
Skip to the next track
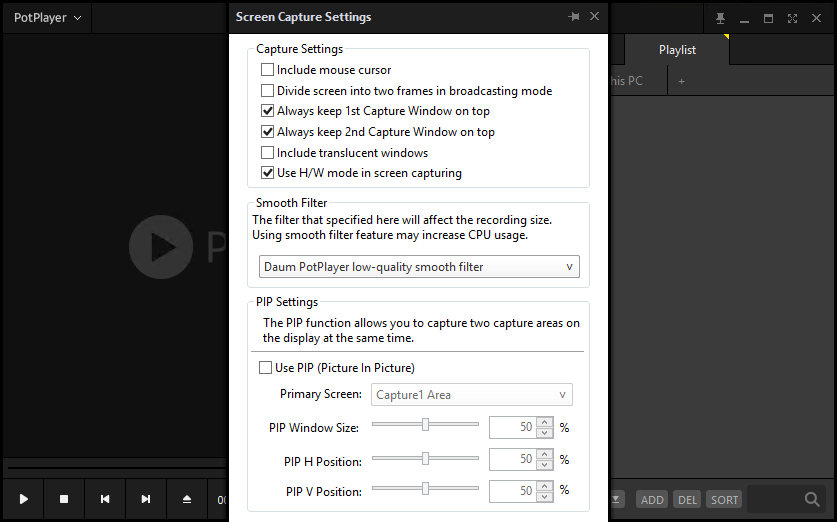[x=146, y=499]
